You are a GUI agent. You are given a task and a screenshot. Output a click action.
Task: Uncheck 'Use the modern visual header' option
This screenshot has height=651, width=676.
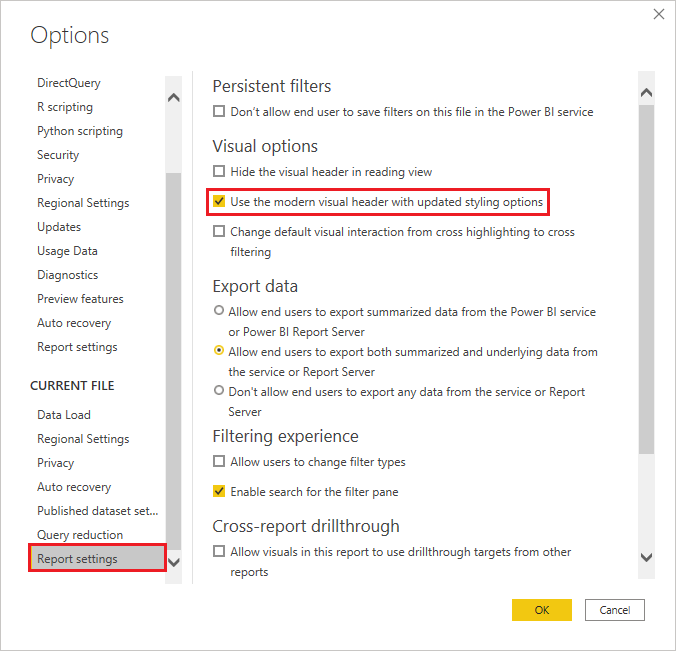pyautogui.click(x=219, y=201)
